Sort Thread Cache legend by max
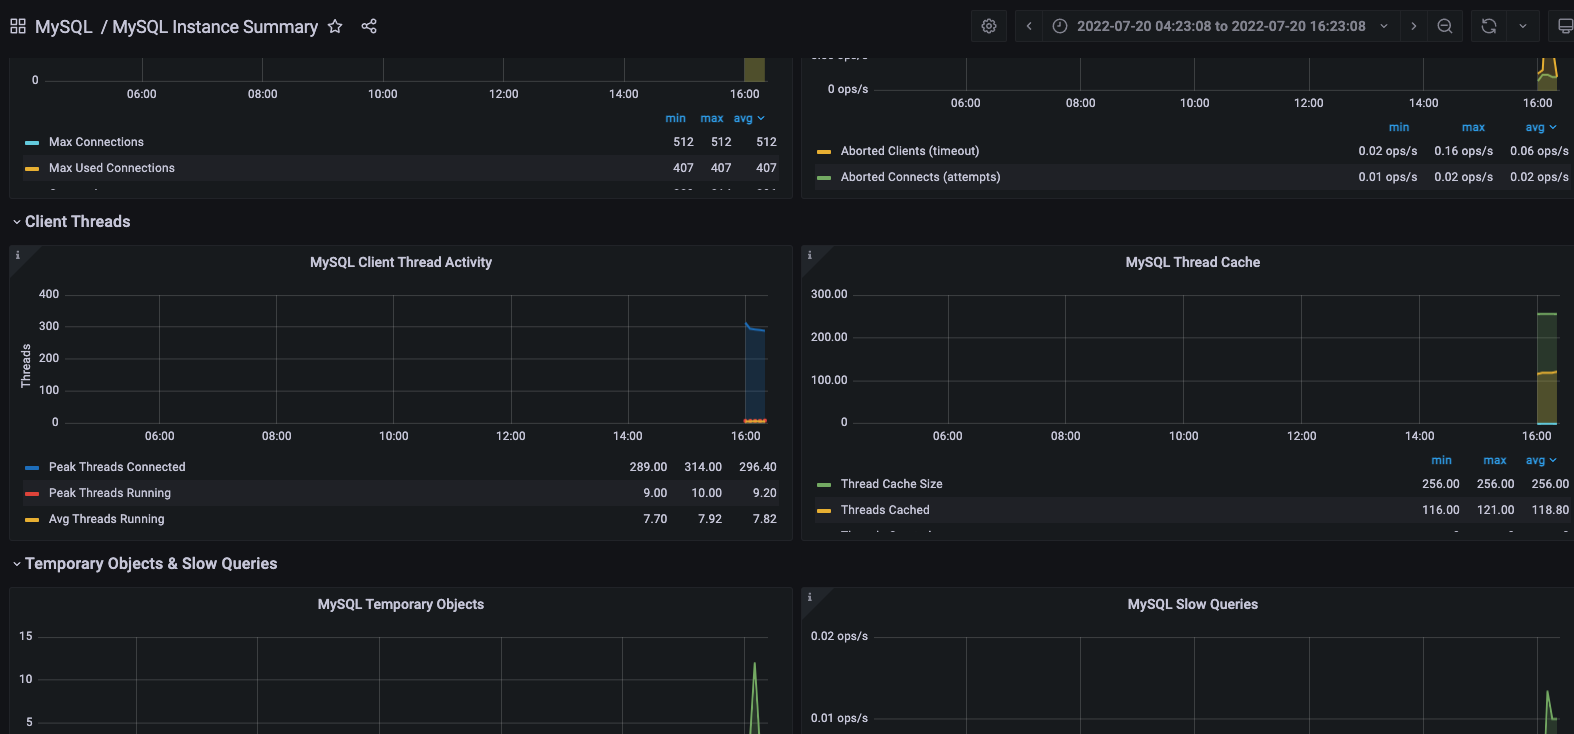Image resolution: width=1574 pixels, height=734 pixels. tap(1495, 460)
